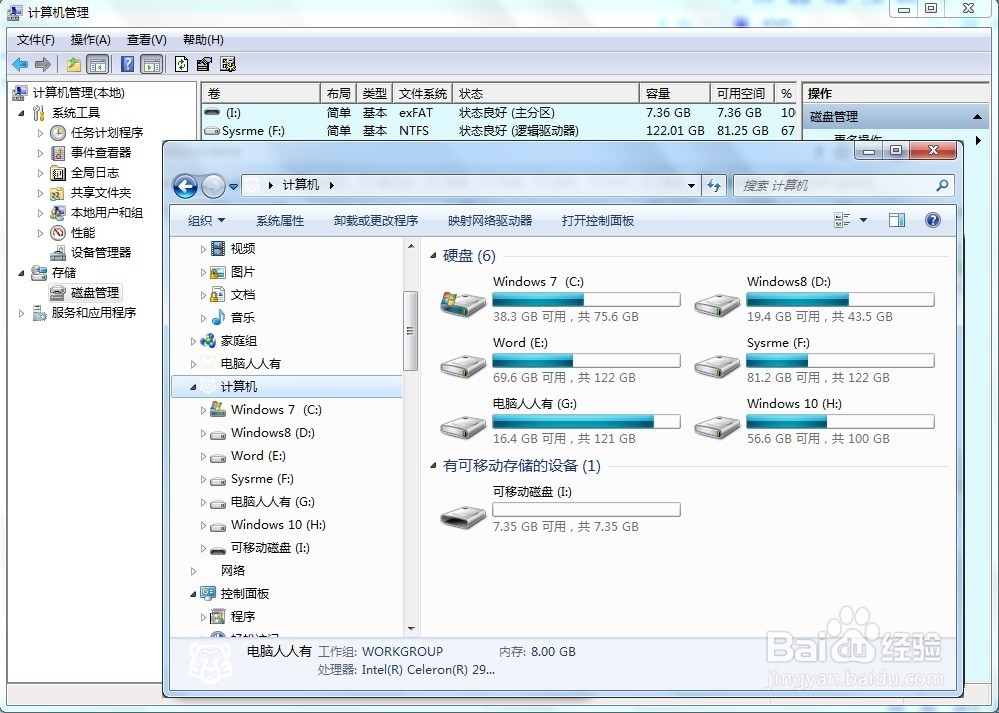Screen dimensions: 999x713
Task: Click the sidebar scroll-down arrow
Action: [411, 628]
